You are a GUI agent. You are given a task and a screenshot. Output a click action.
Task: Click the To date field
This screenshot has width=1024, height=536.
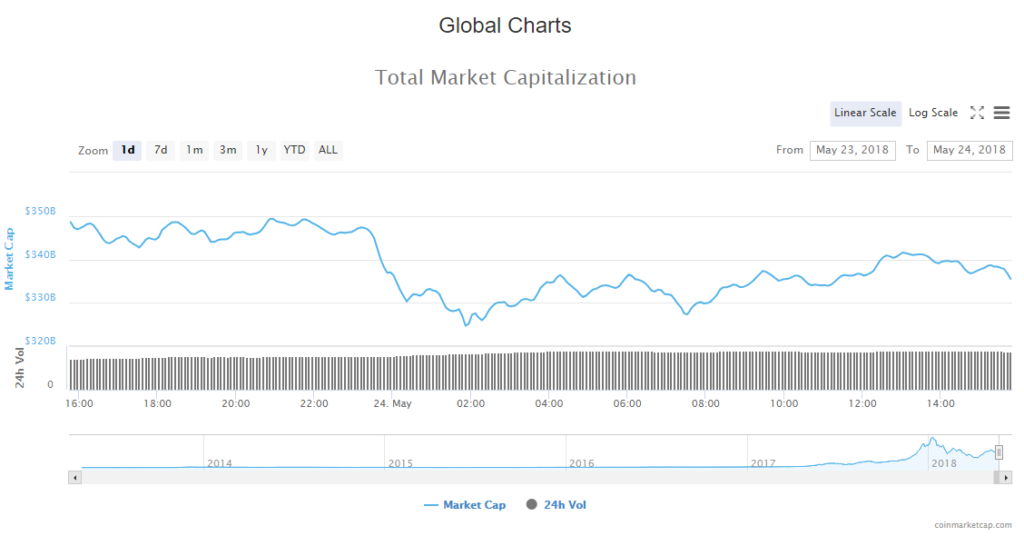pos(969,150)
